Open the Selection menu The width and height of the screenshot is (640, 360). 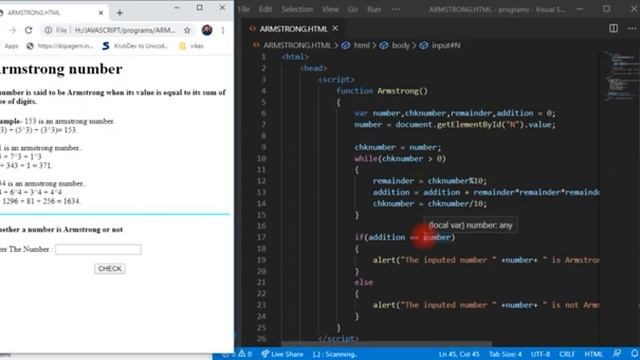point(297,9)
